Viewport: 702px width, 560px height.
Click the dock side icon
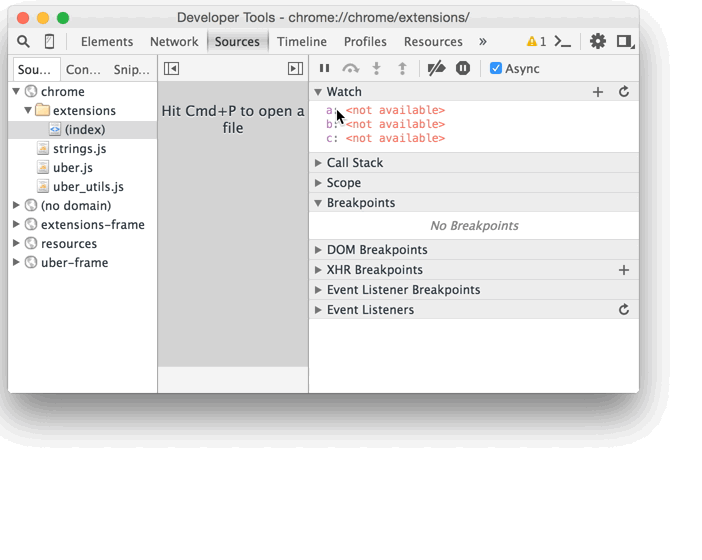(625, 42)
